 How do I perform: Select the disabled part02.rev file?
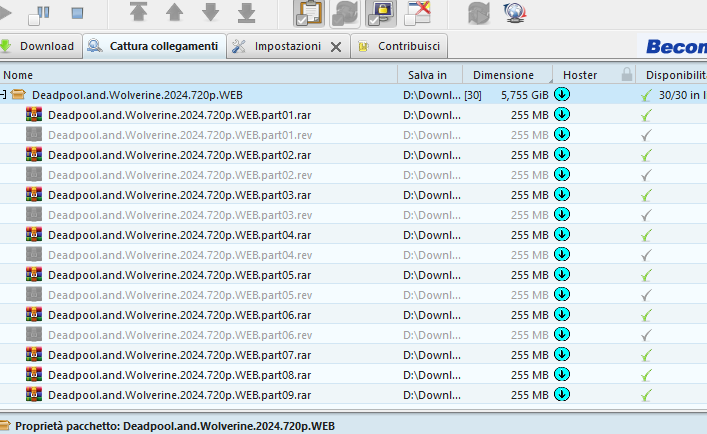click(354, 175)
